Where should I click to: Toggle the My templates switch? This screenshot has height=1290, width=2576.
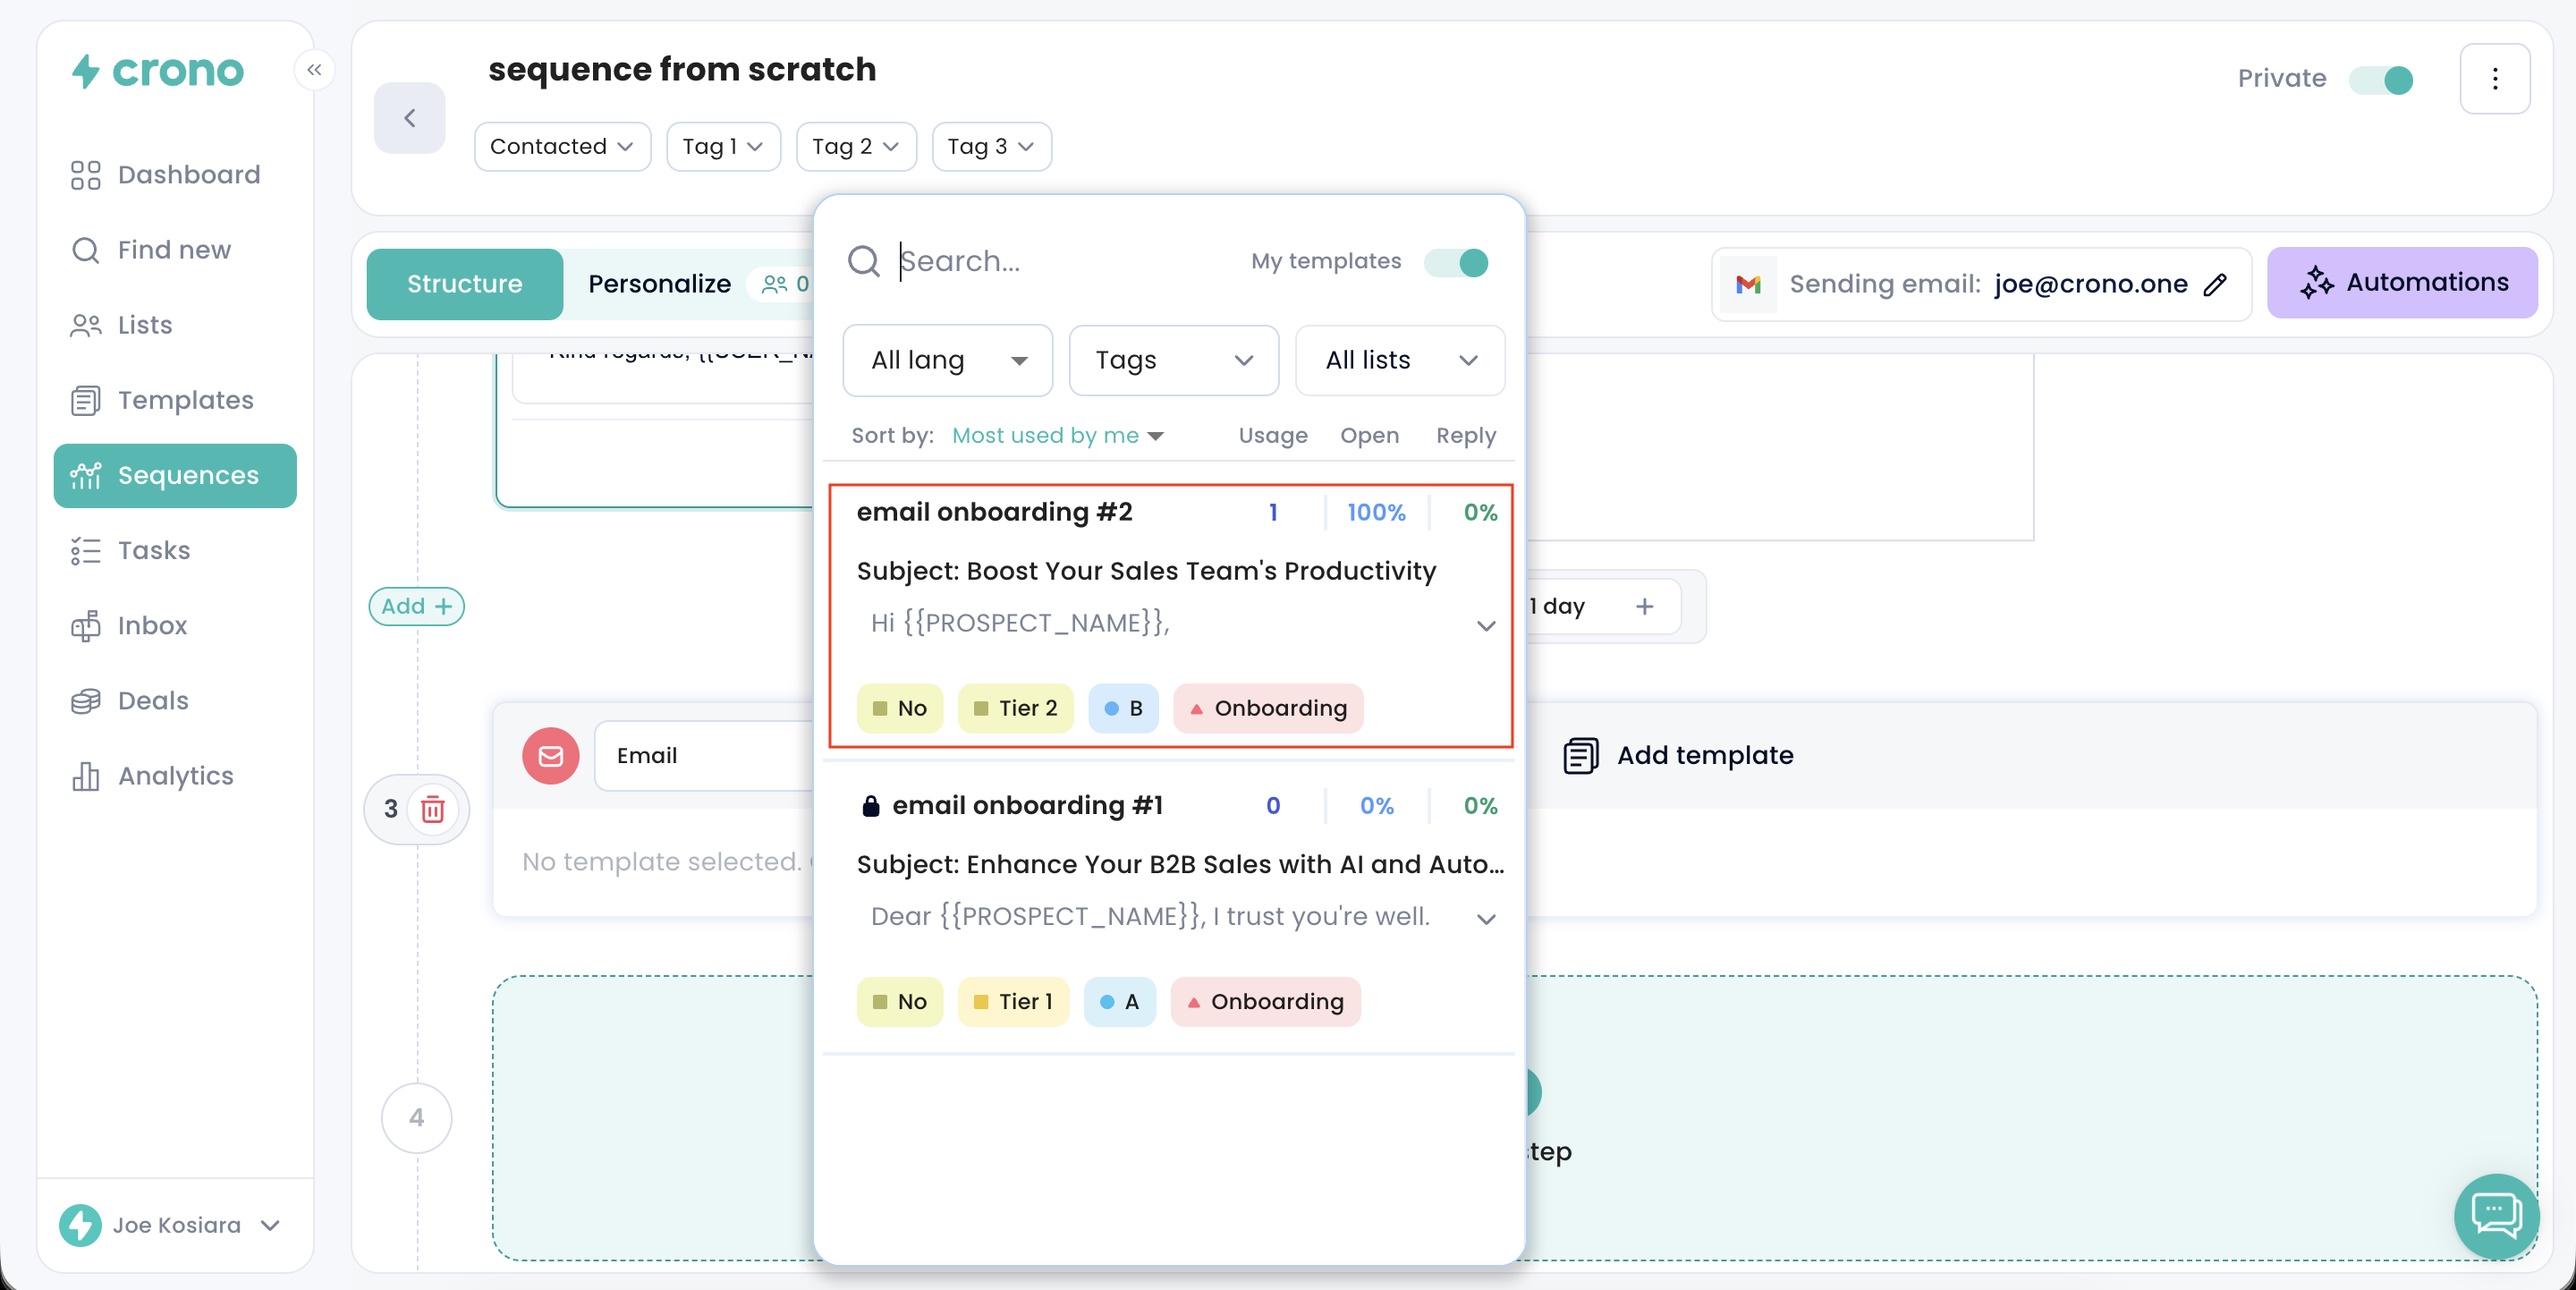tap(1456, 262)
